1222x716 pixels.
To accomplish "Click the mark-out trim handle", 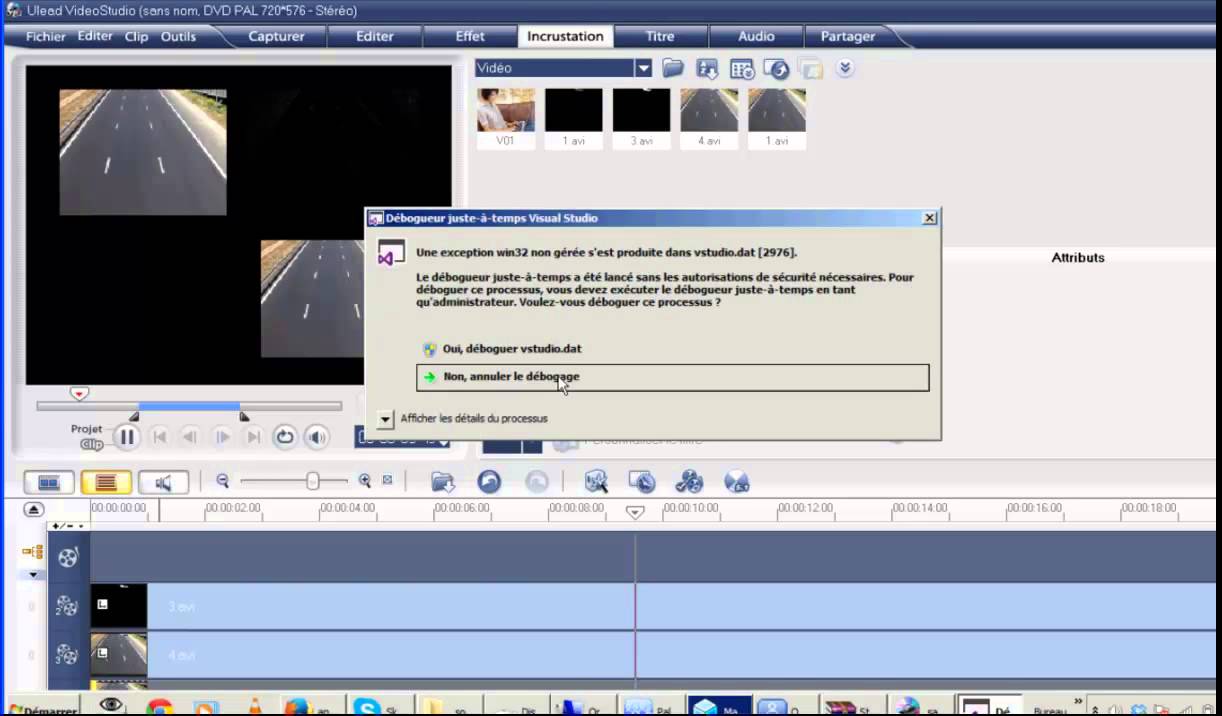I will (244, 417).
